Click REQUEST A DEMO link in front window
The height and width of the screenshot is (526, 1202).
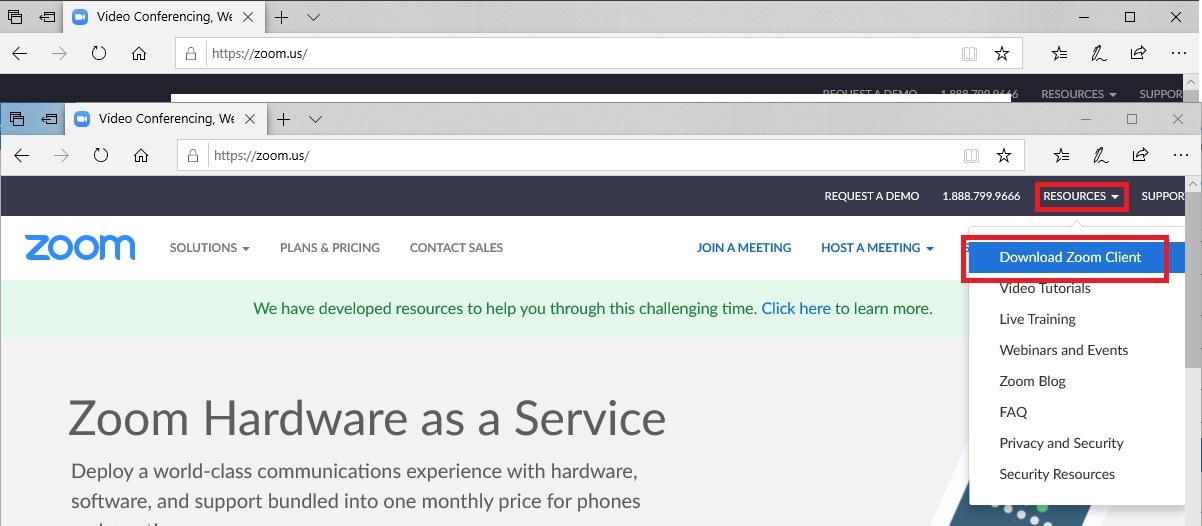pos(871,196)
